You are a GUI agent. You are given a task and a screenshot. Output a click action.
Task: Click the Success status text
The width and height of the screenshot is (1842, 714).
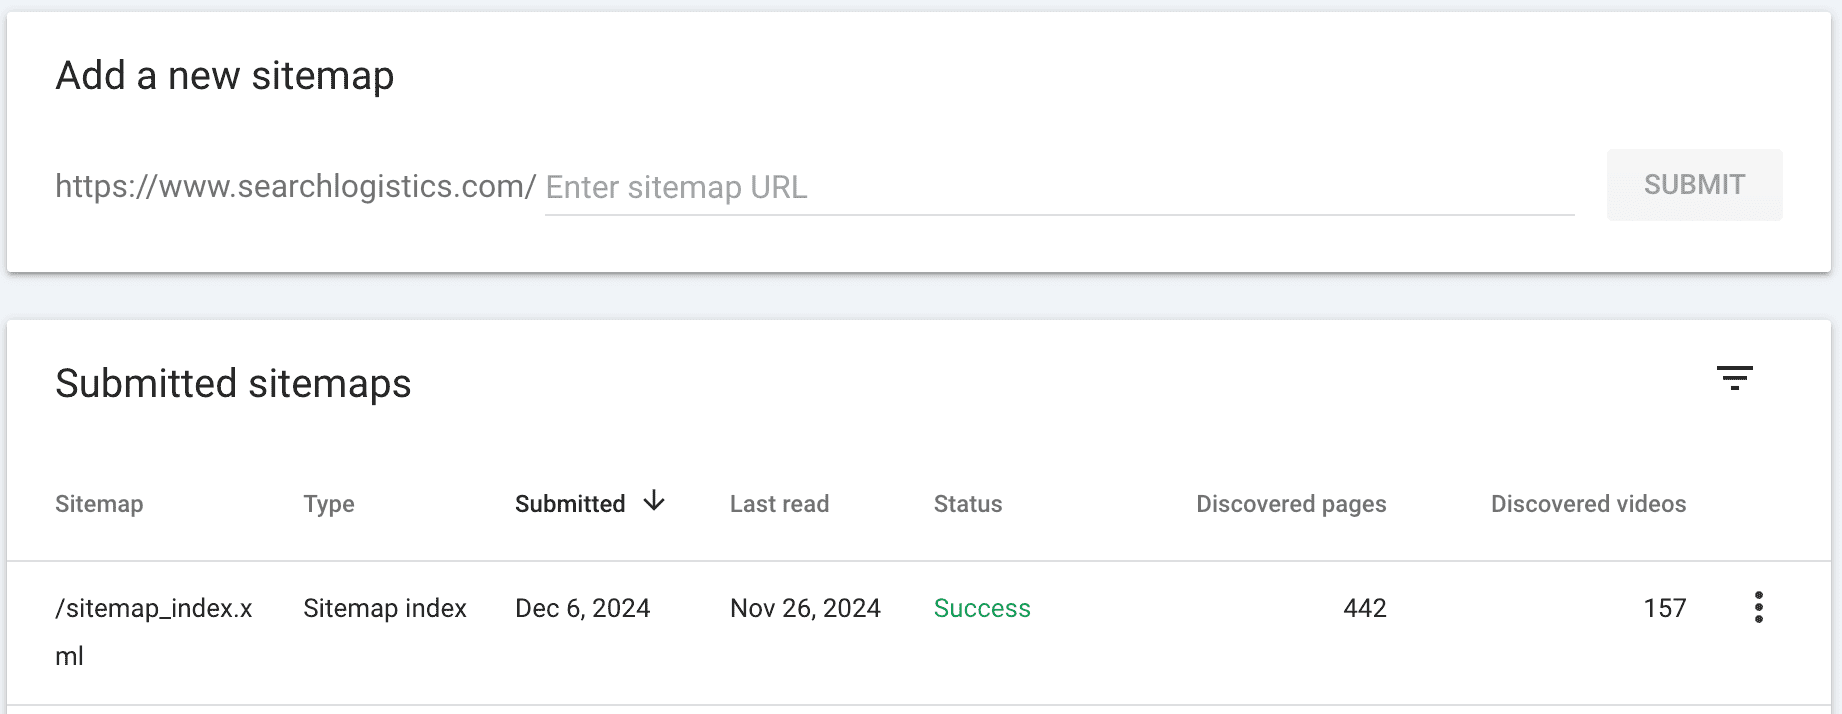point(981,608)
